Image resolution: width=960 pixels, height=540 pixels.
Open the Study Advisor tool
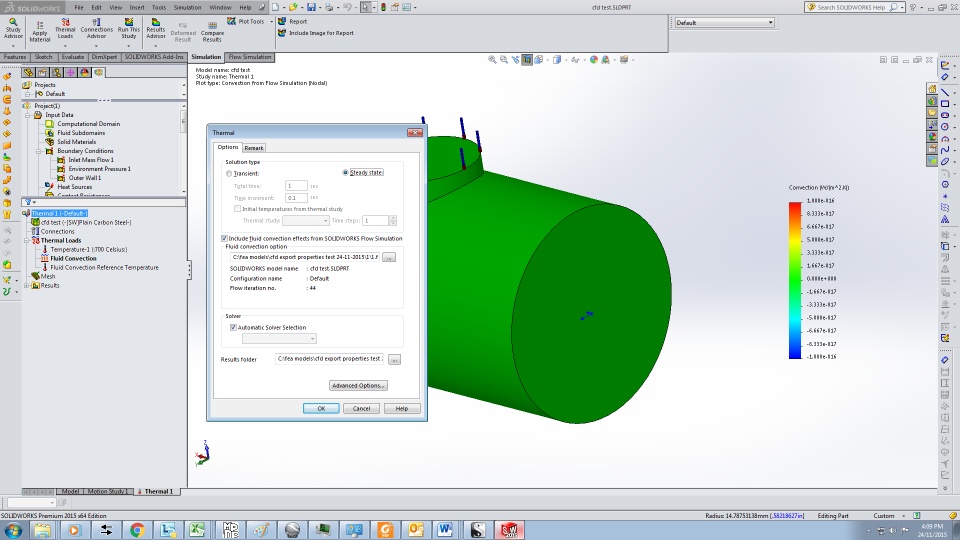point(13,29)
